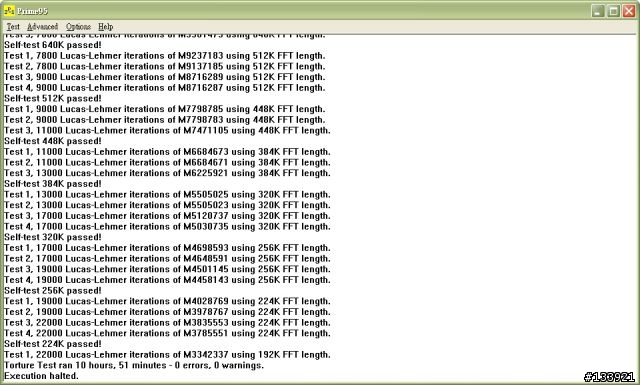Click the 'Self-test 448K passed!' line
Screen dimensions: 640x385
[53, 141]
